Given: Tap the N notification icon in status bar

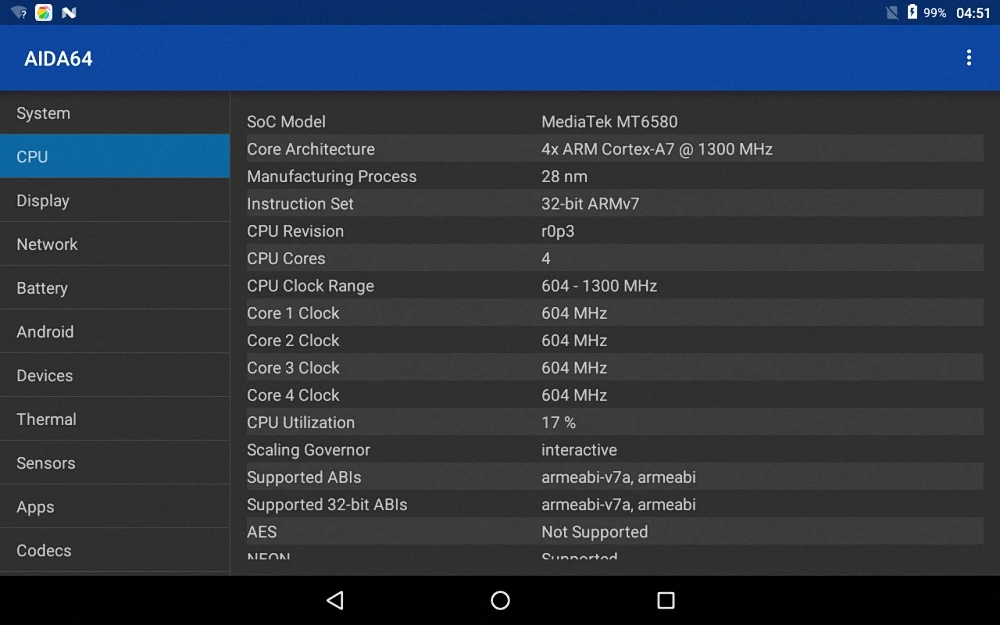Looking at the screenshot, I should [69, 12].
